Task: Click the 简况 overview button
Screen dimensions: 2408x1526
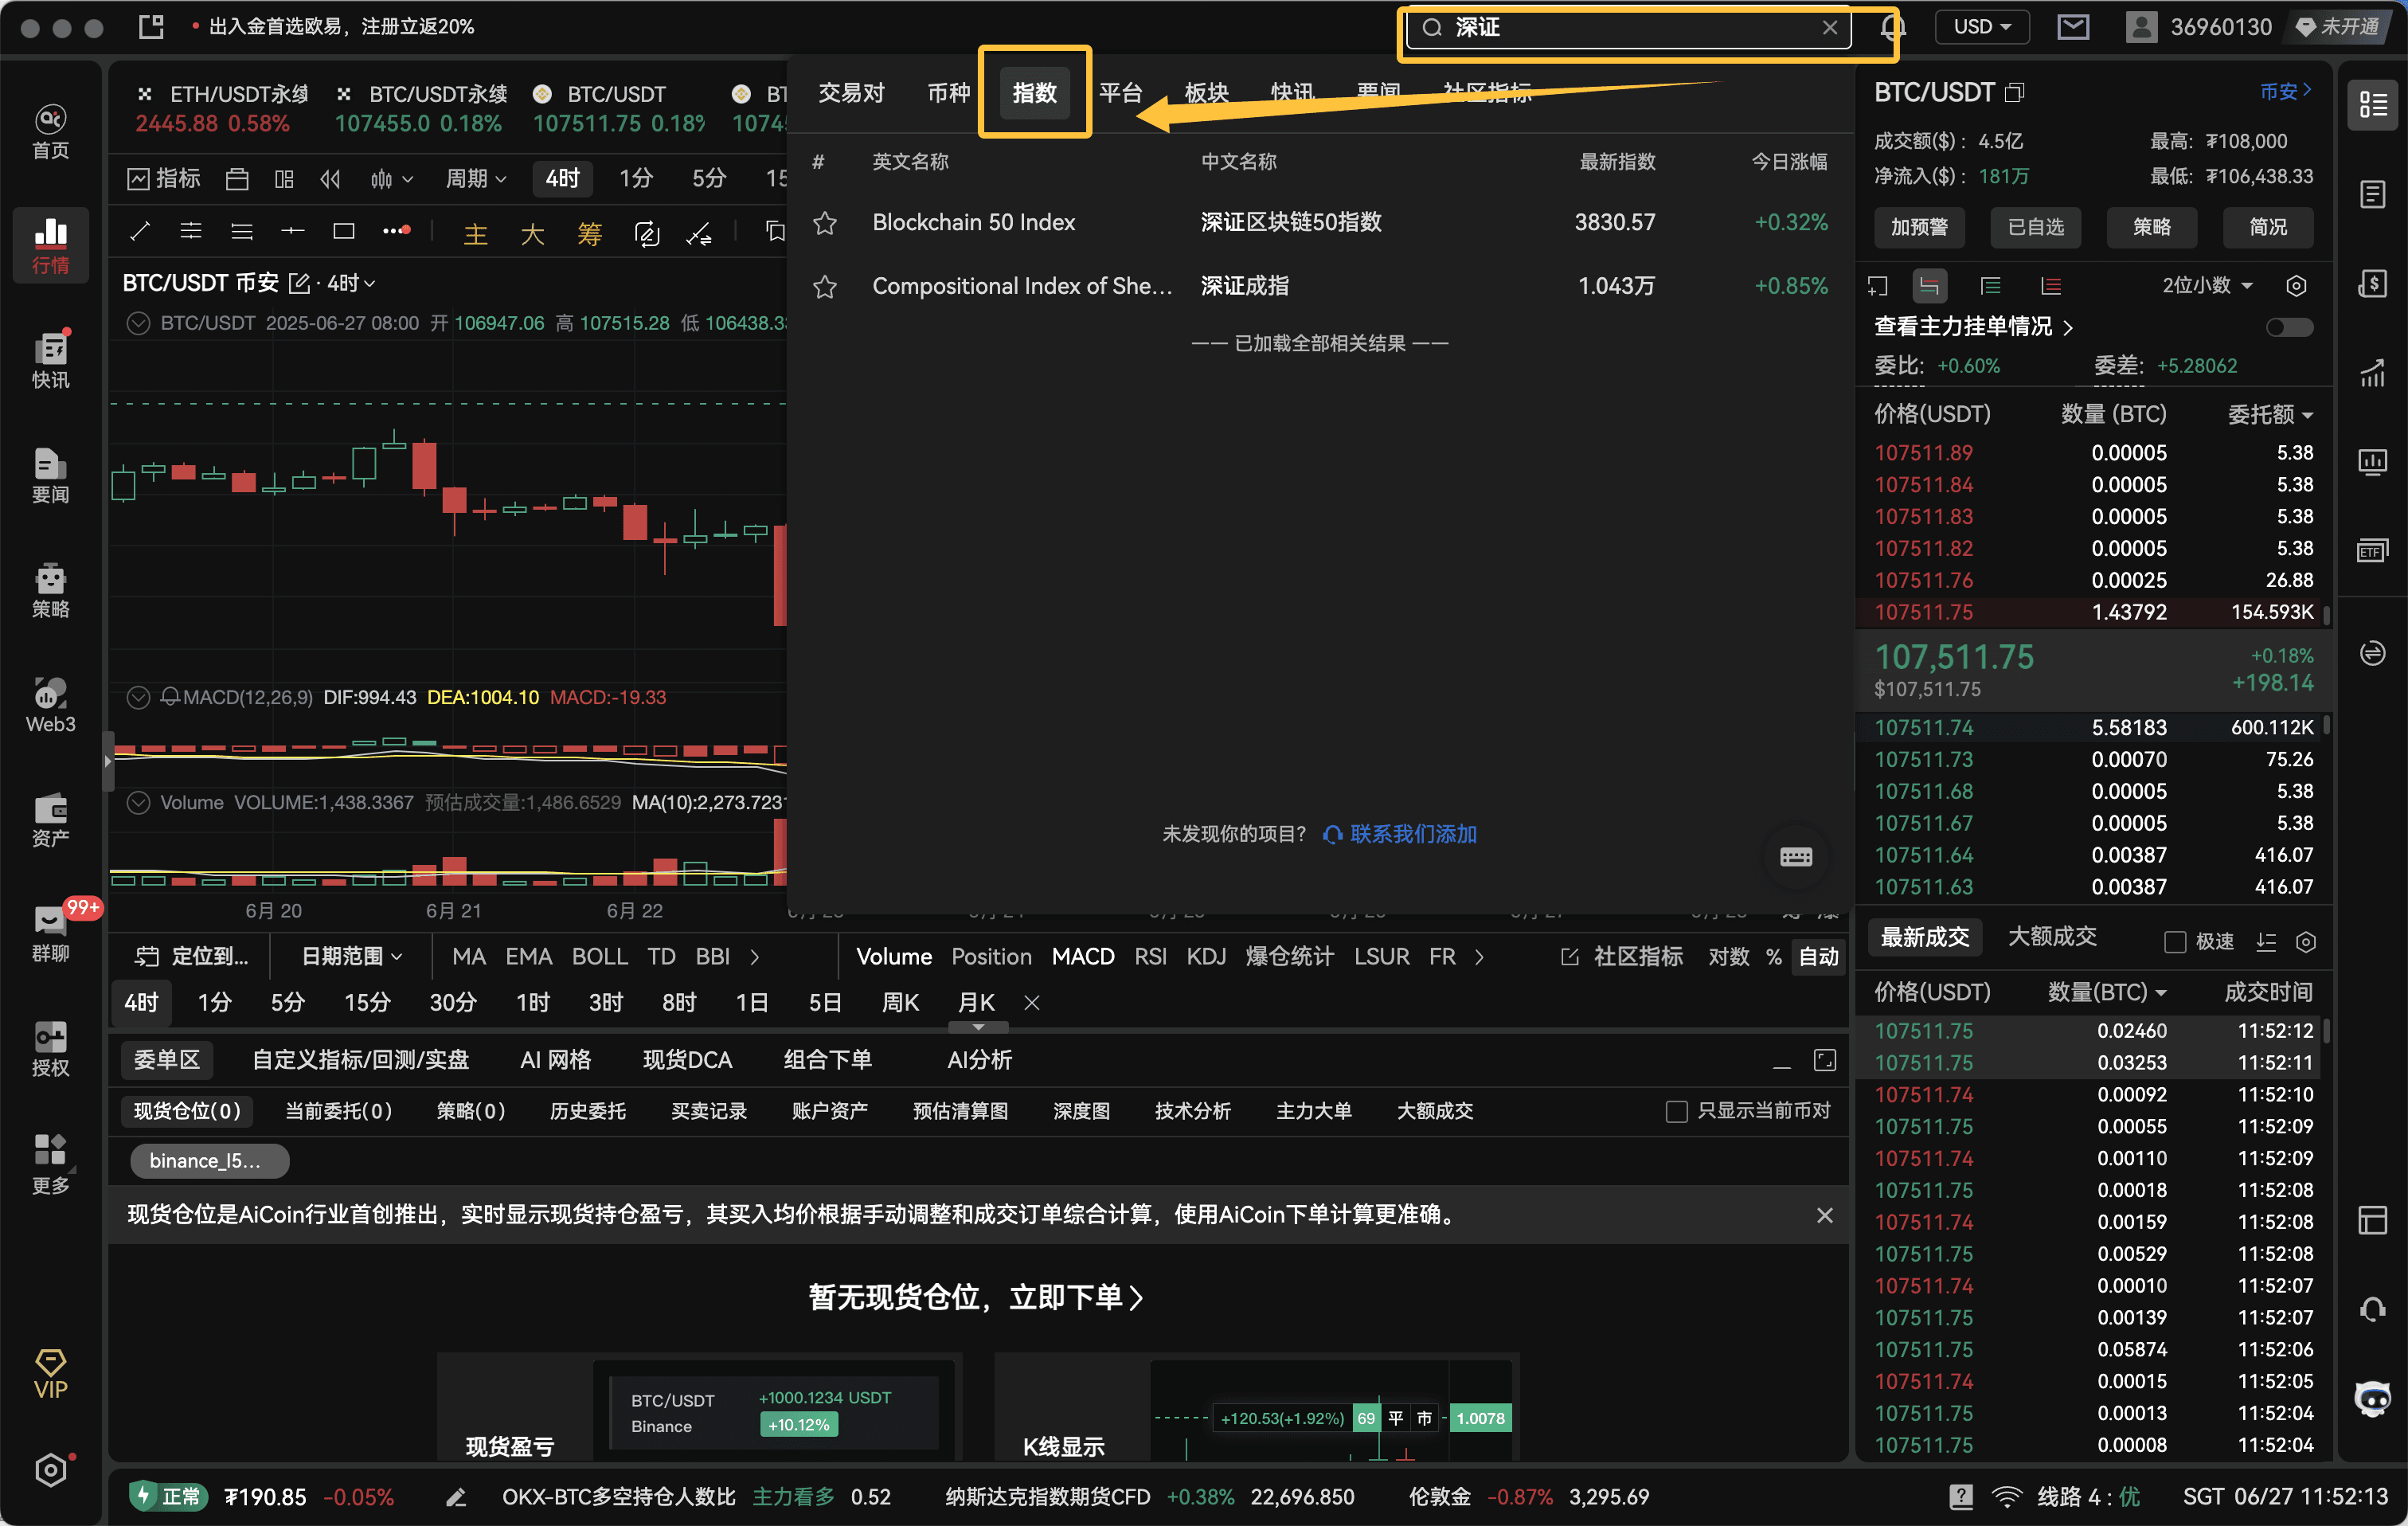Action: click(x=2268, y=228)
